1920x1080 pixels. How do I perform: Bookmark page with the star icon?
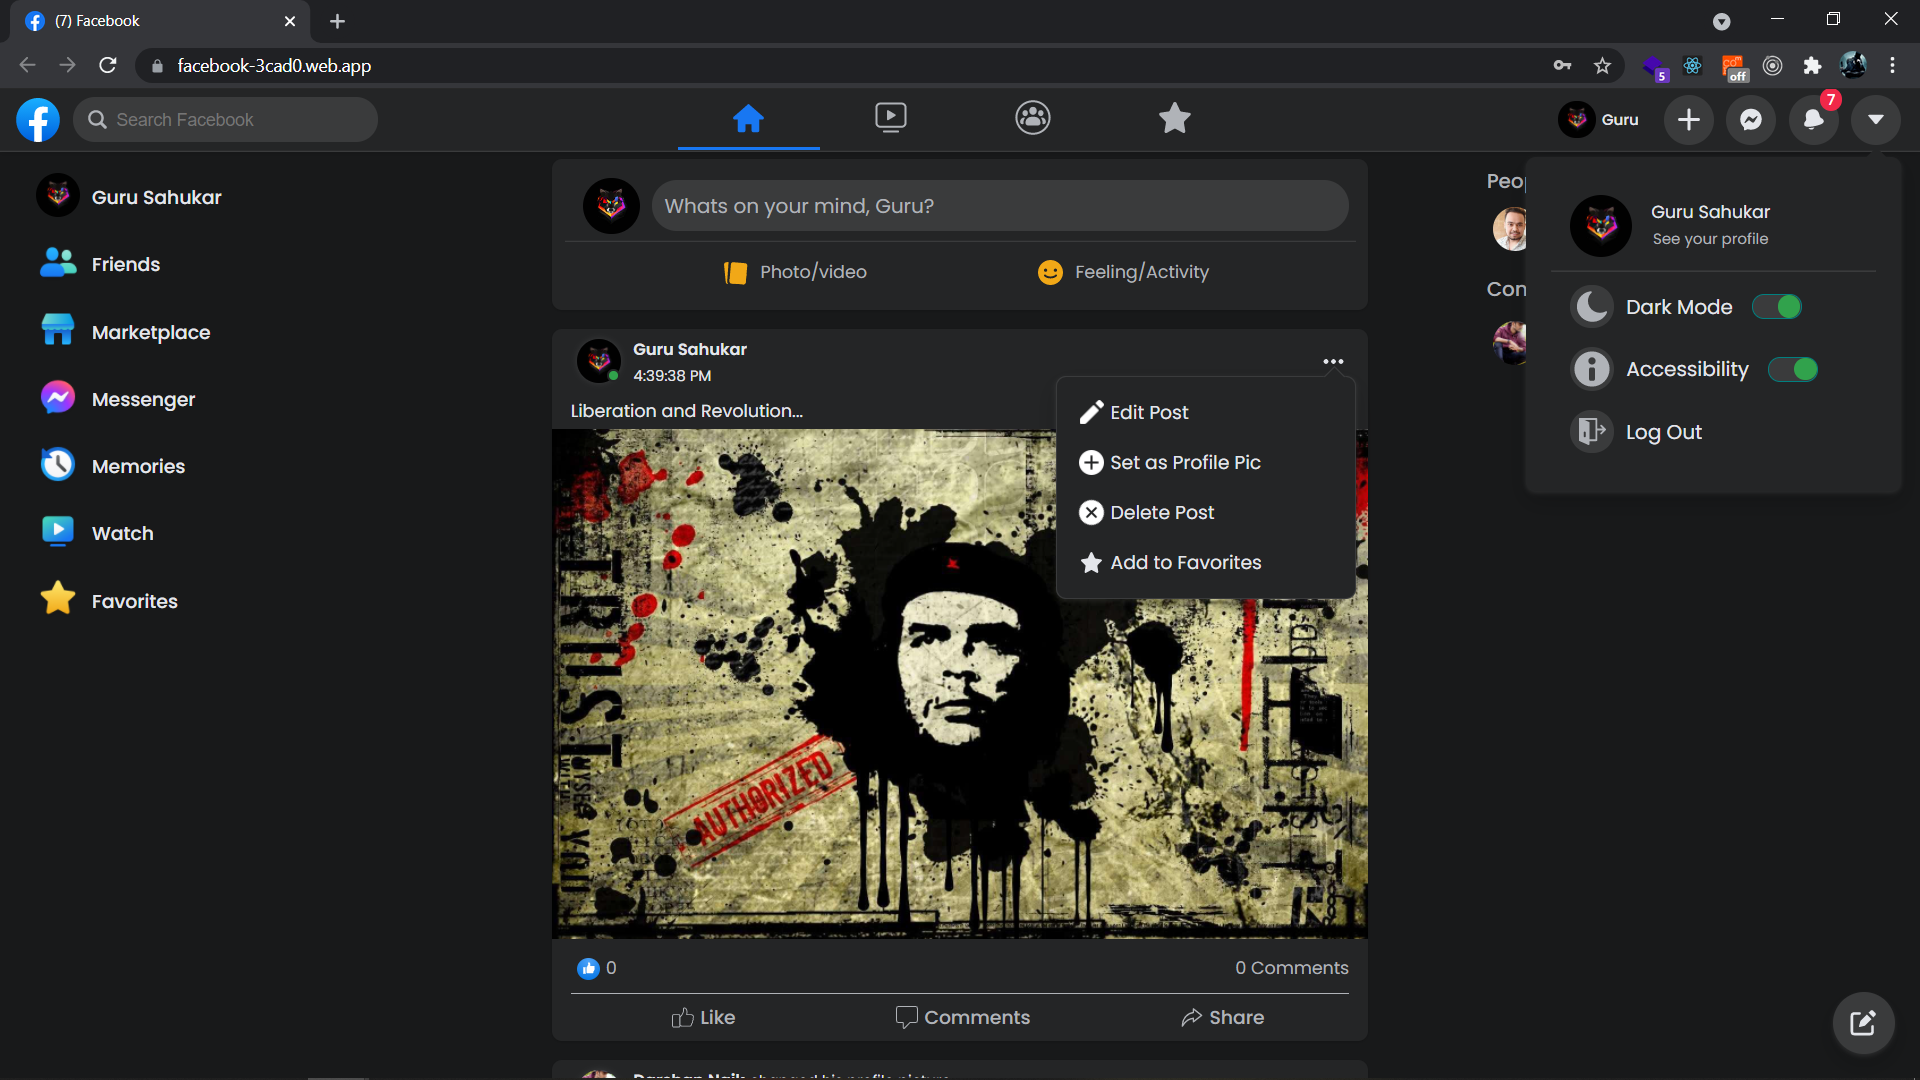coord(1602,66)
